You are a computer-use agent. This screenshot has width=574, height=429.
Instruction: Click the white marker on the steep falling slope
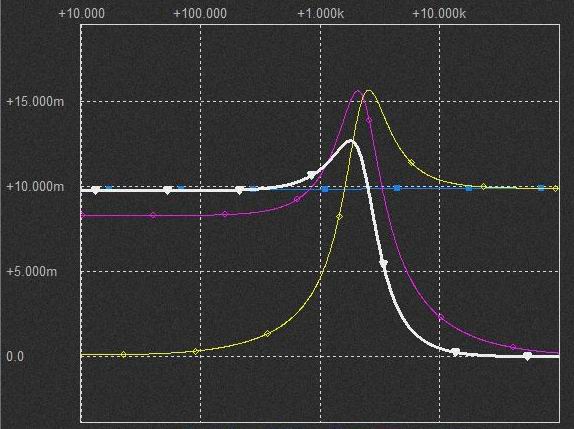[x=383, y=263]
